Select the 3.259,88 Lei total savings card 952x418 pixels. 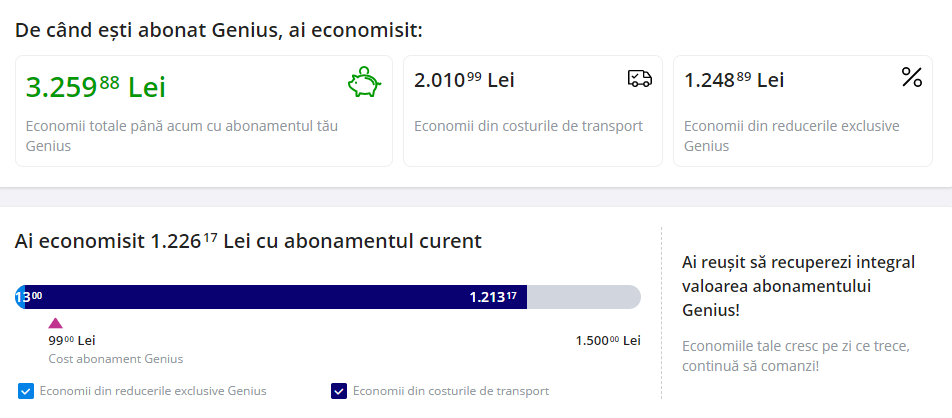[x=204, y=111]
